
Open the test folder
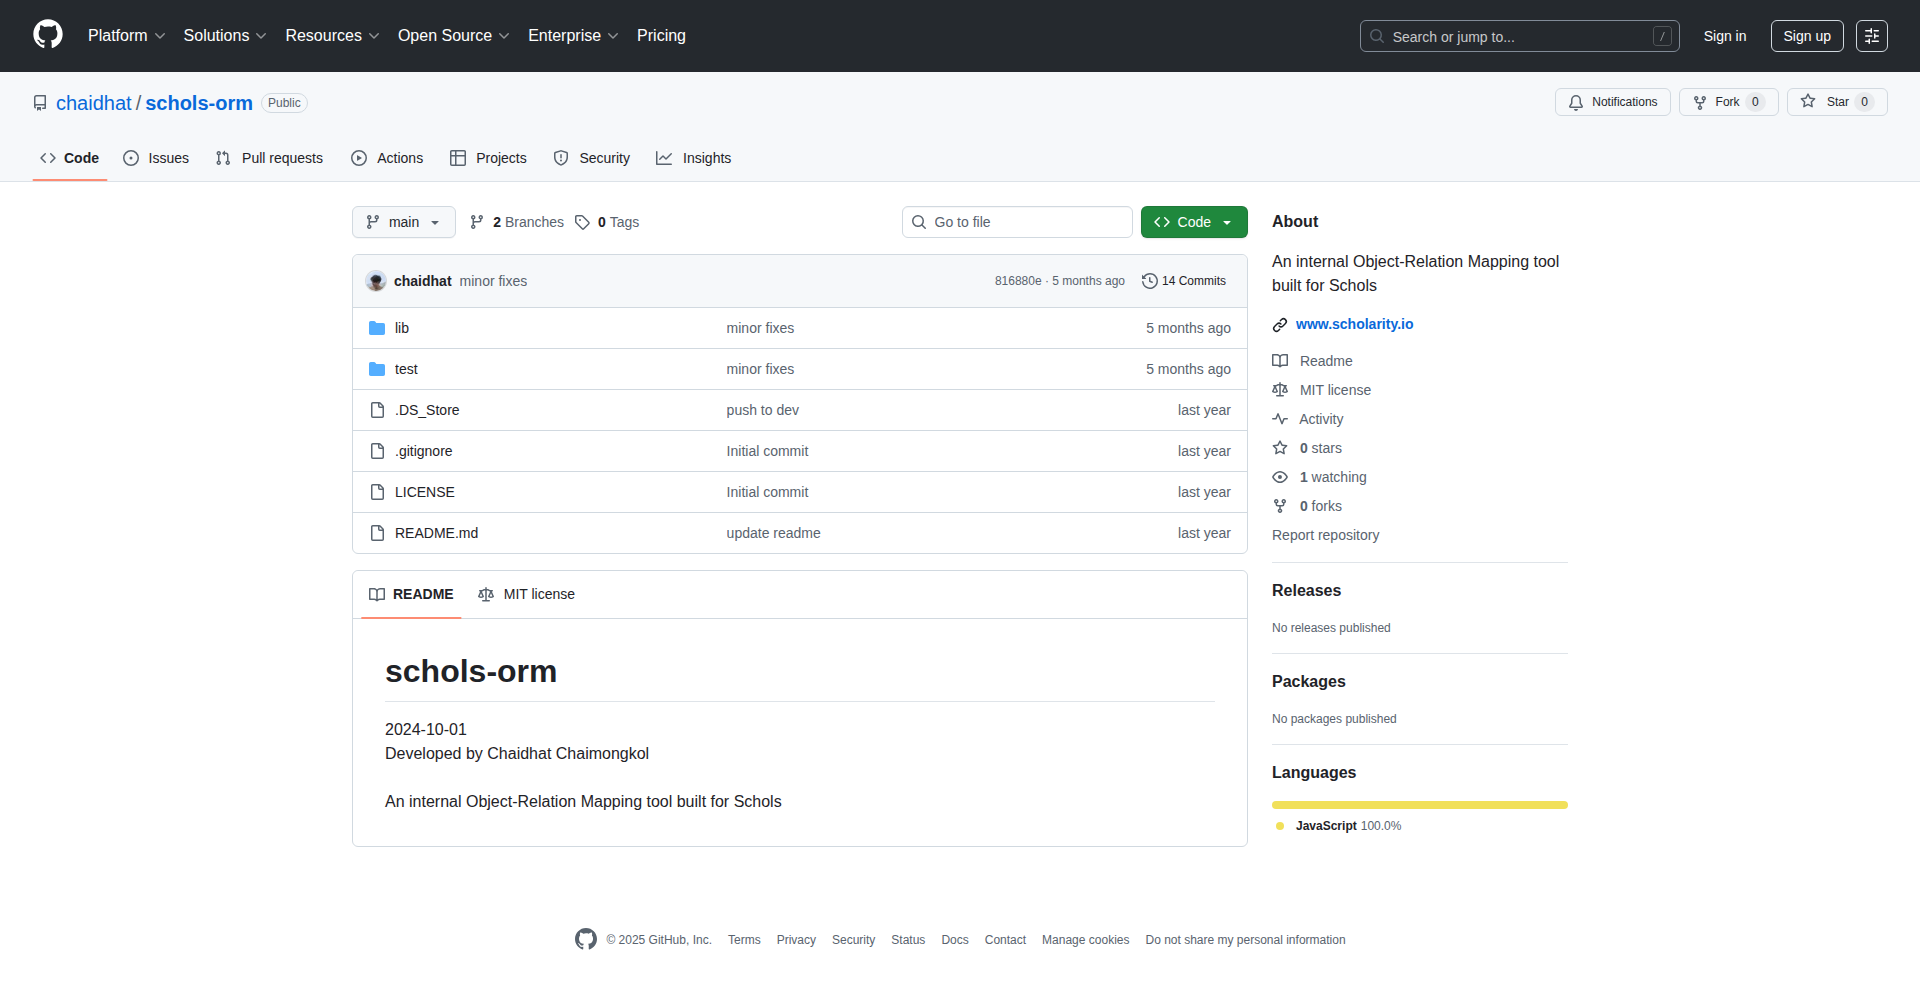point(406,369)
